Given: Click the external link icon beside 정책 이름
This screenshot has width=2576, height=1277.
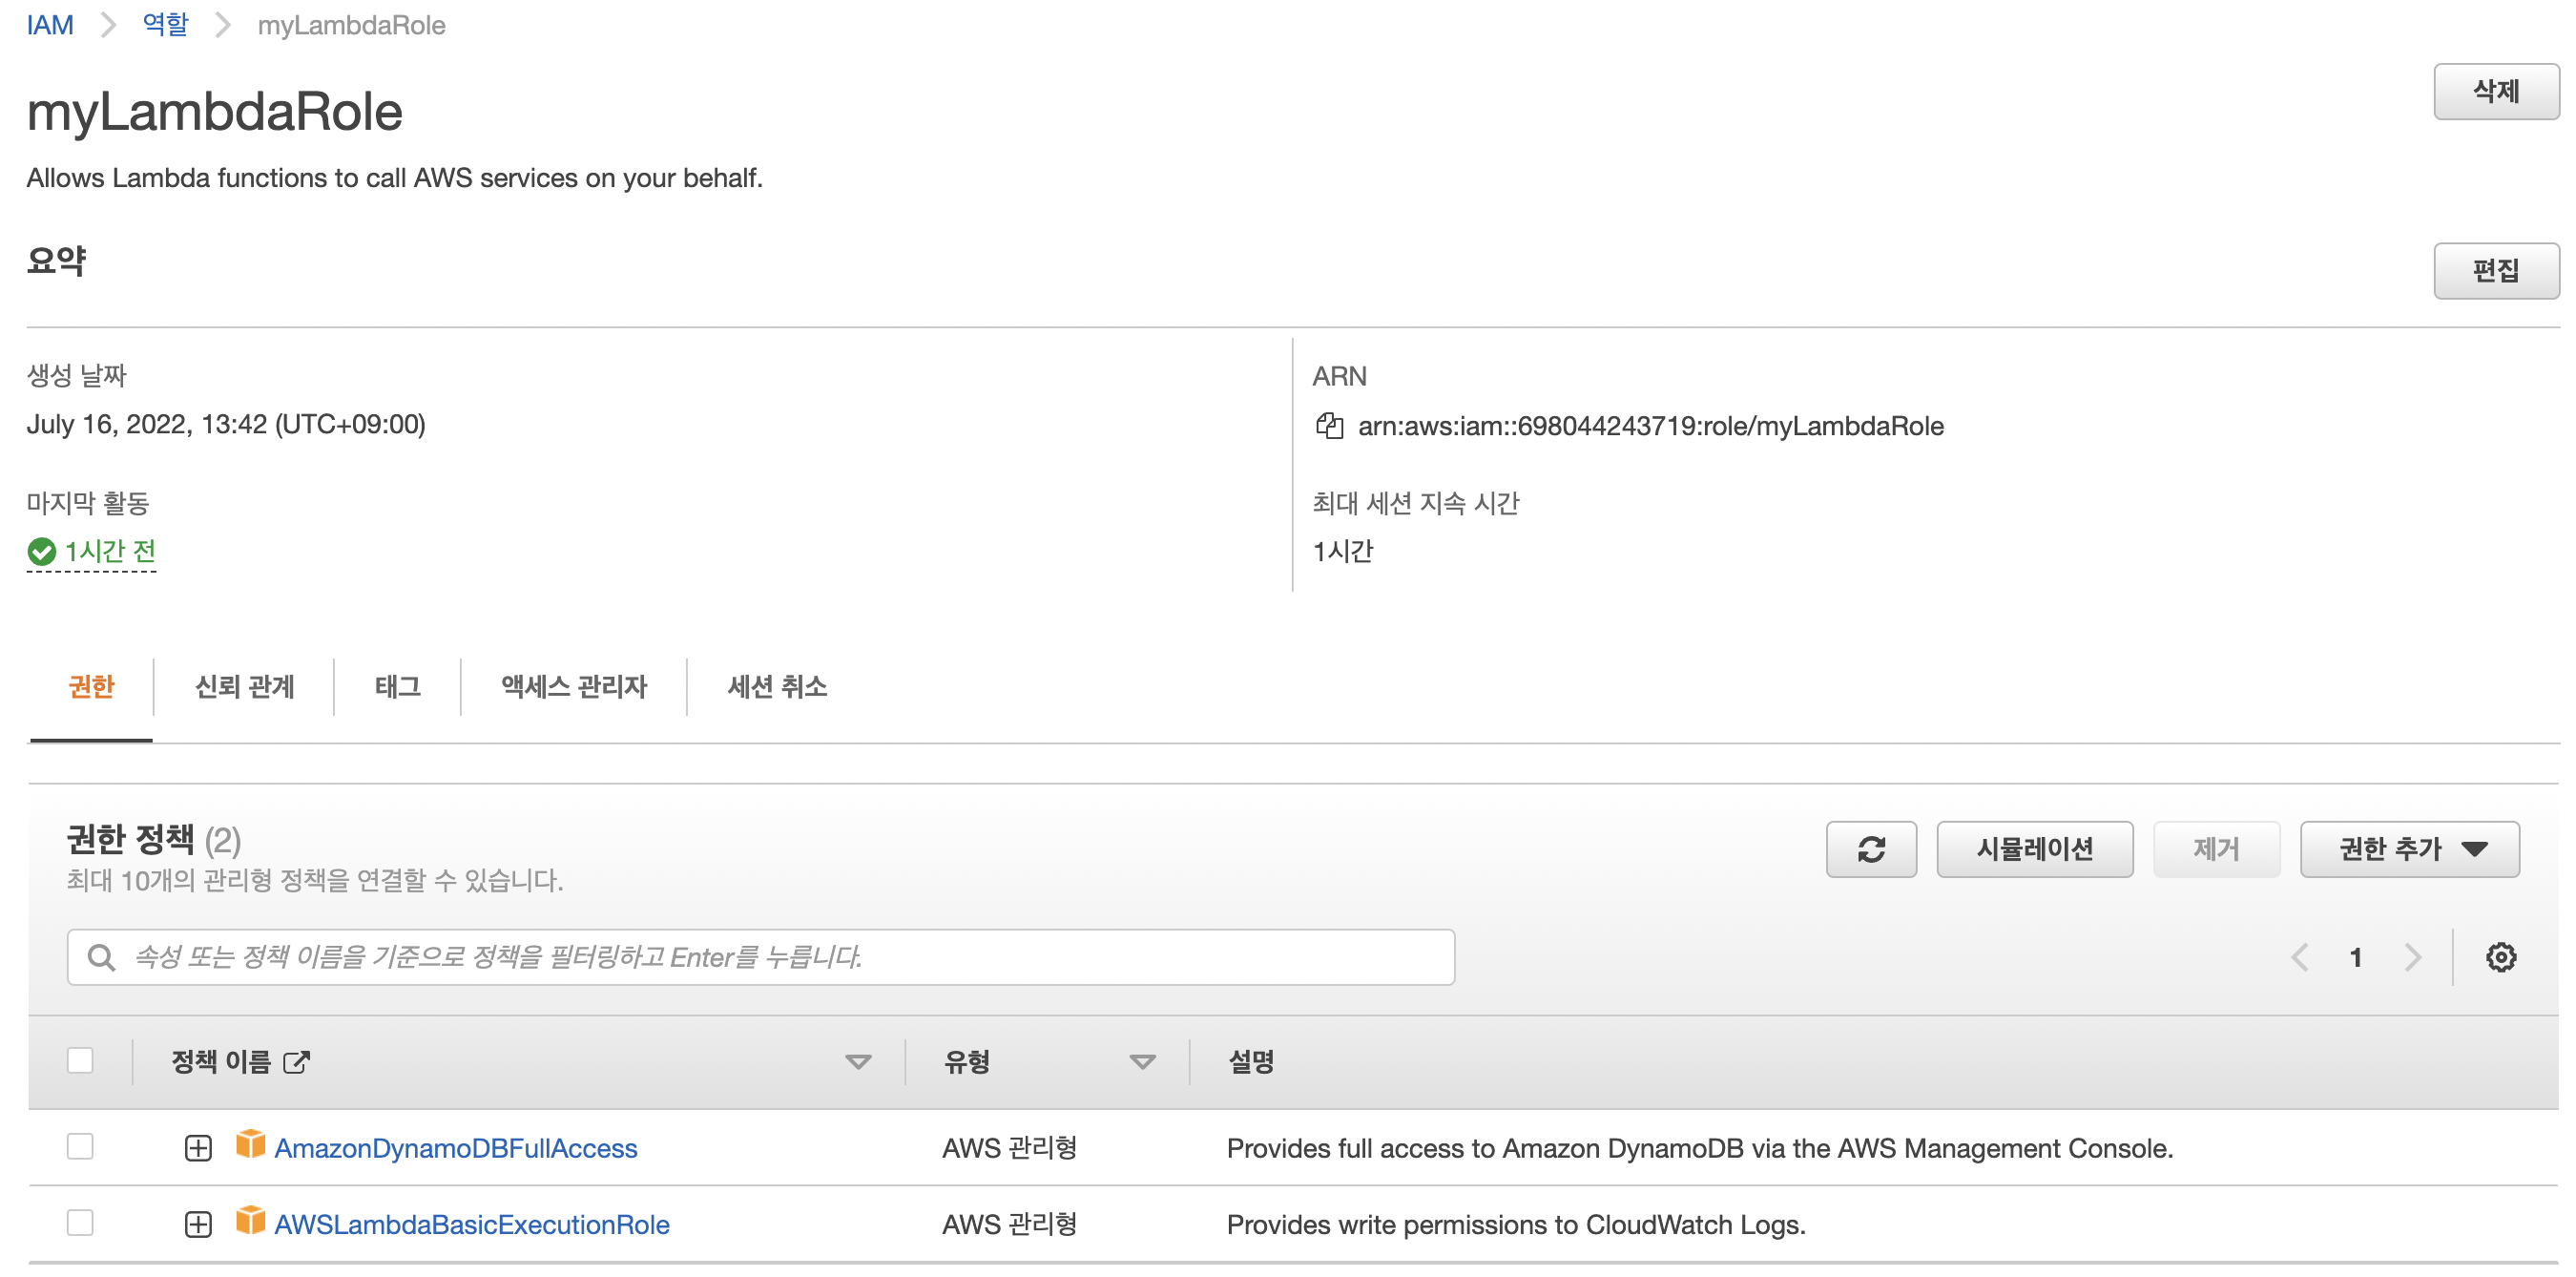Looking at the screenshot, I should [296, 1062].
